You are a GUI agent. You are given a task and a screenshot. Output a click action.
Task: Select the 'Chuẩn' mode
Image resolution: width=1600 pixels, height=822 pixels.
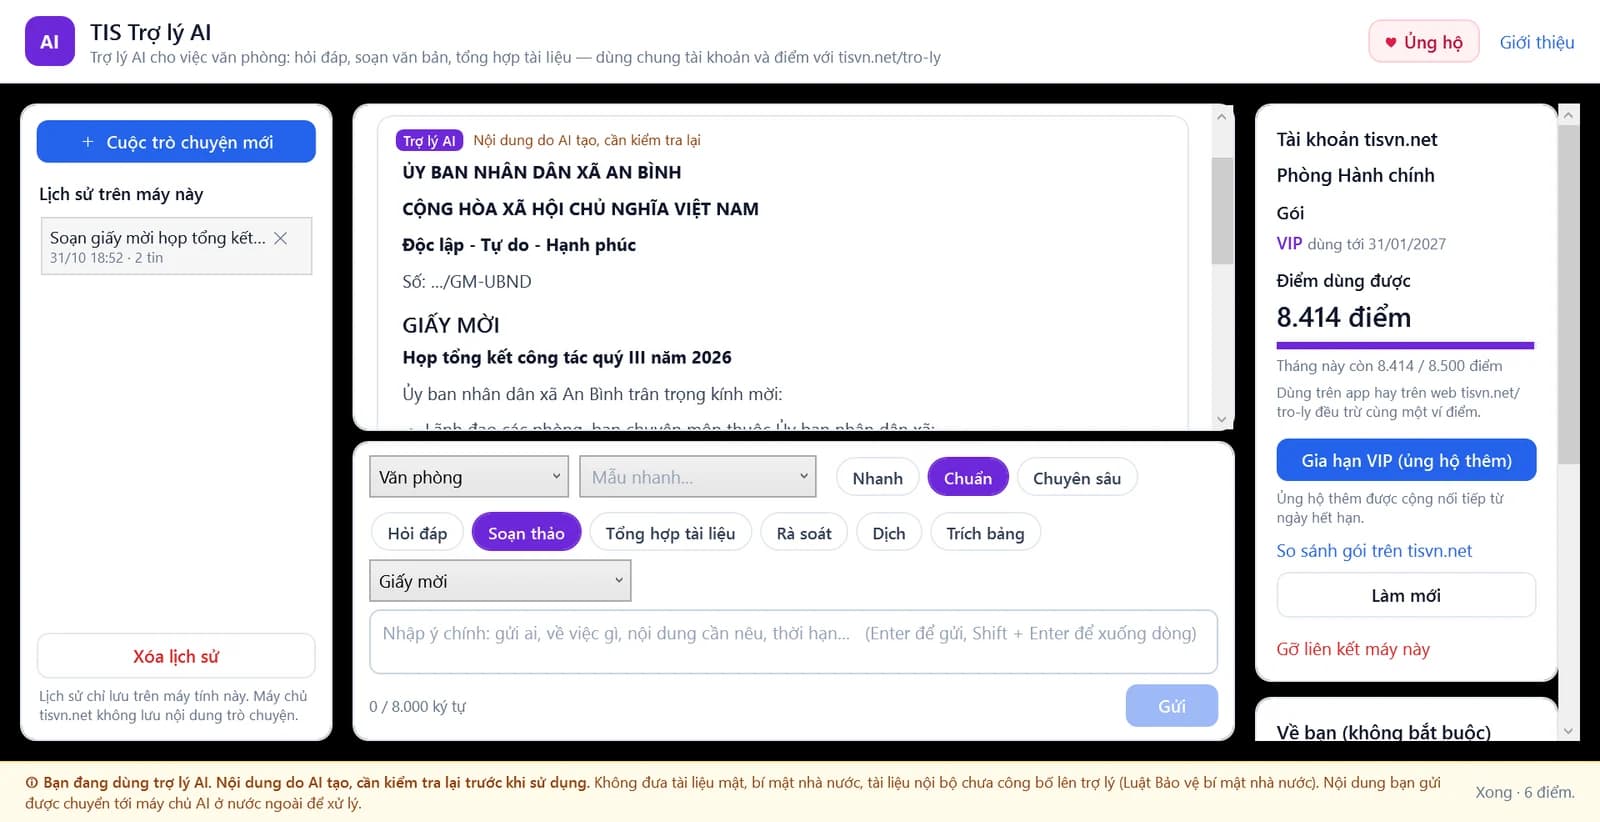(968, 478)
